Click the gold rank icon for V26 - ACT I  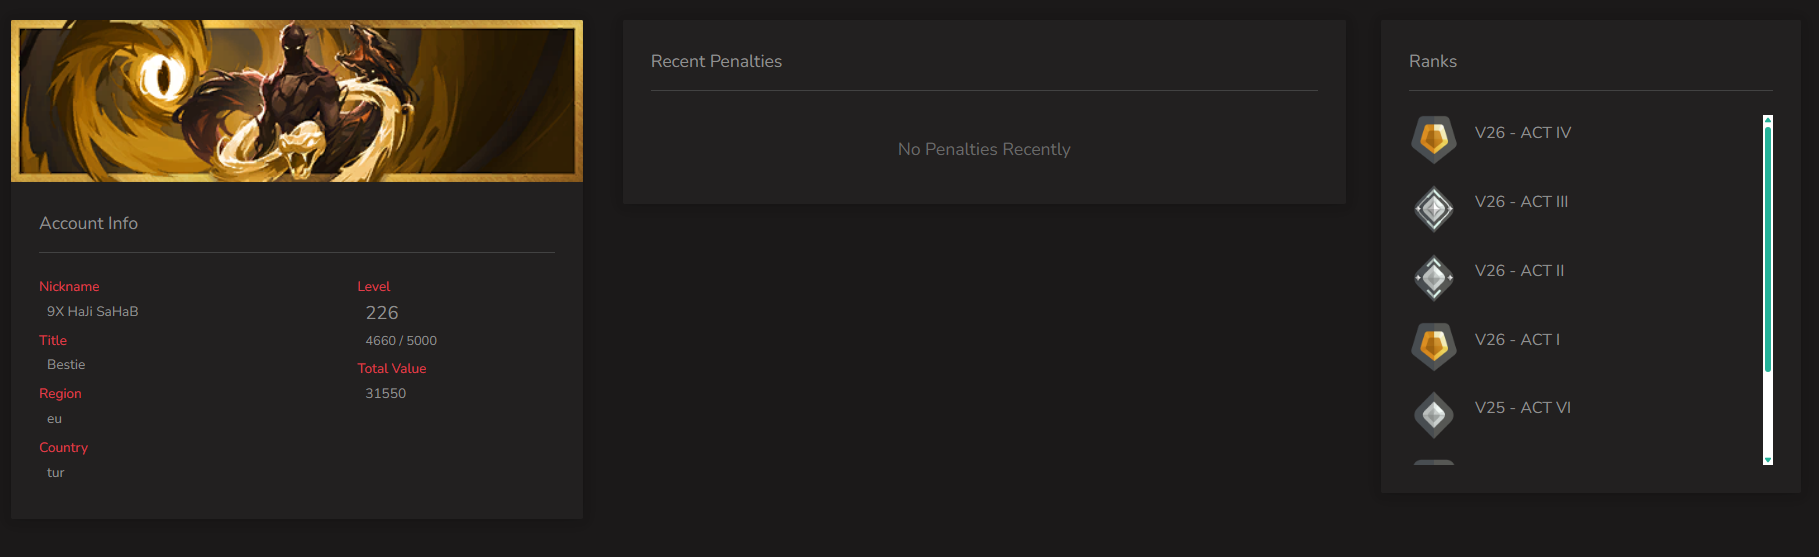point(1433,346)
